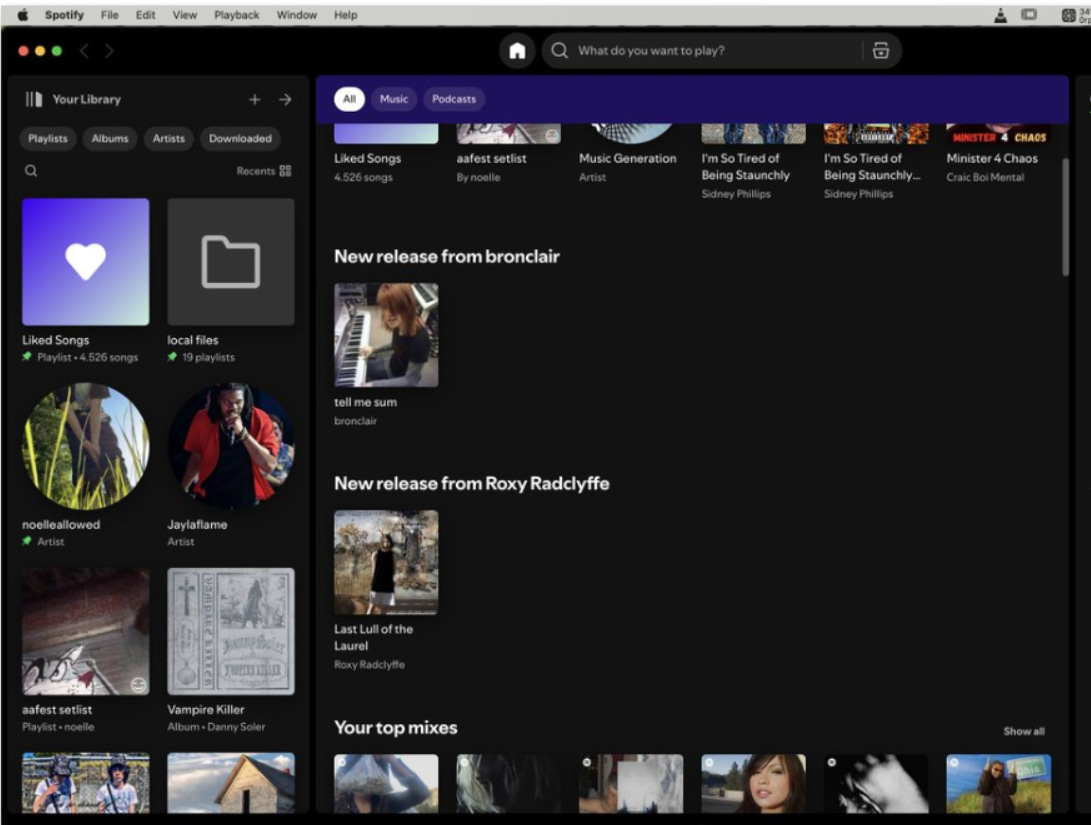The image size is (1091, 825).
Task: Click bronclair artist name under tell me sum
Action: 356,421
